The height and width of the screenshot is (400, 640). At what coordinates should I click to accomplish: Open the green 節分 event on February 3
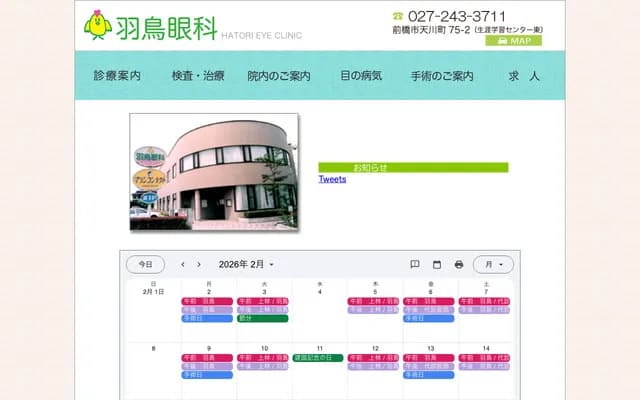263,318
